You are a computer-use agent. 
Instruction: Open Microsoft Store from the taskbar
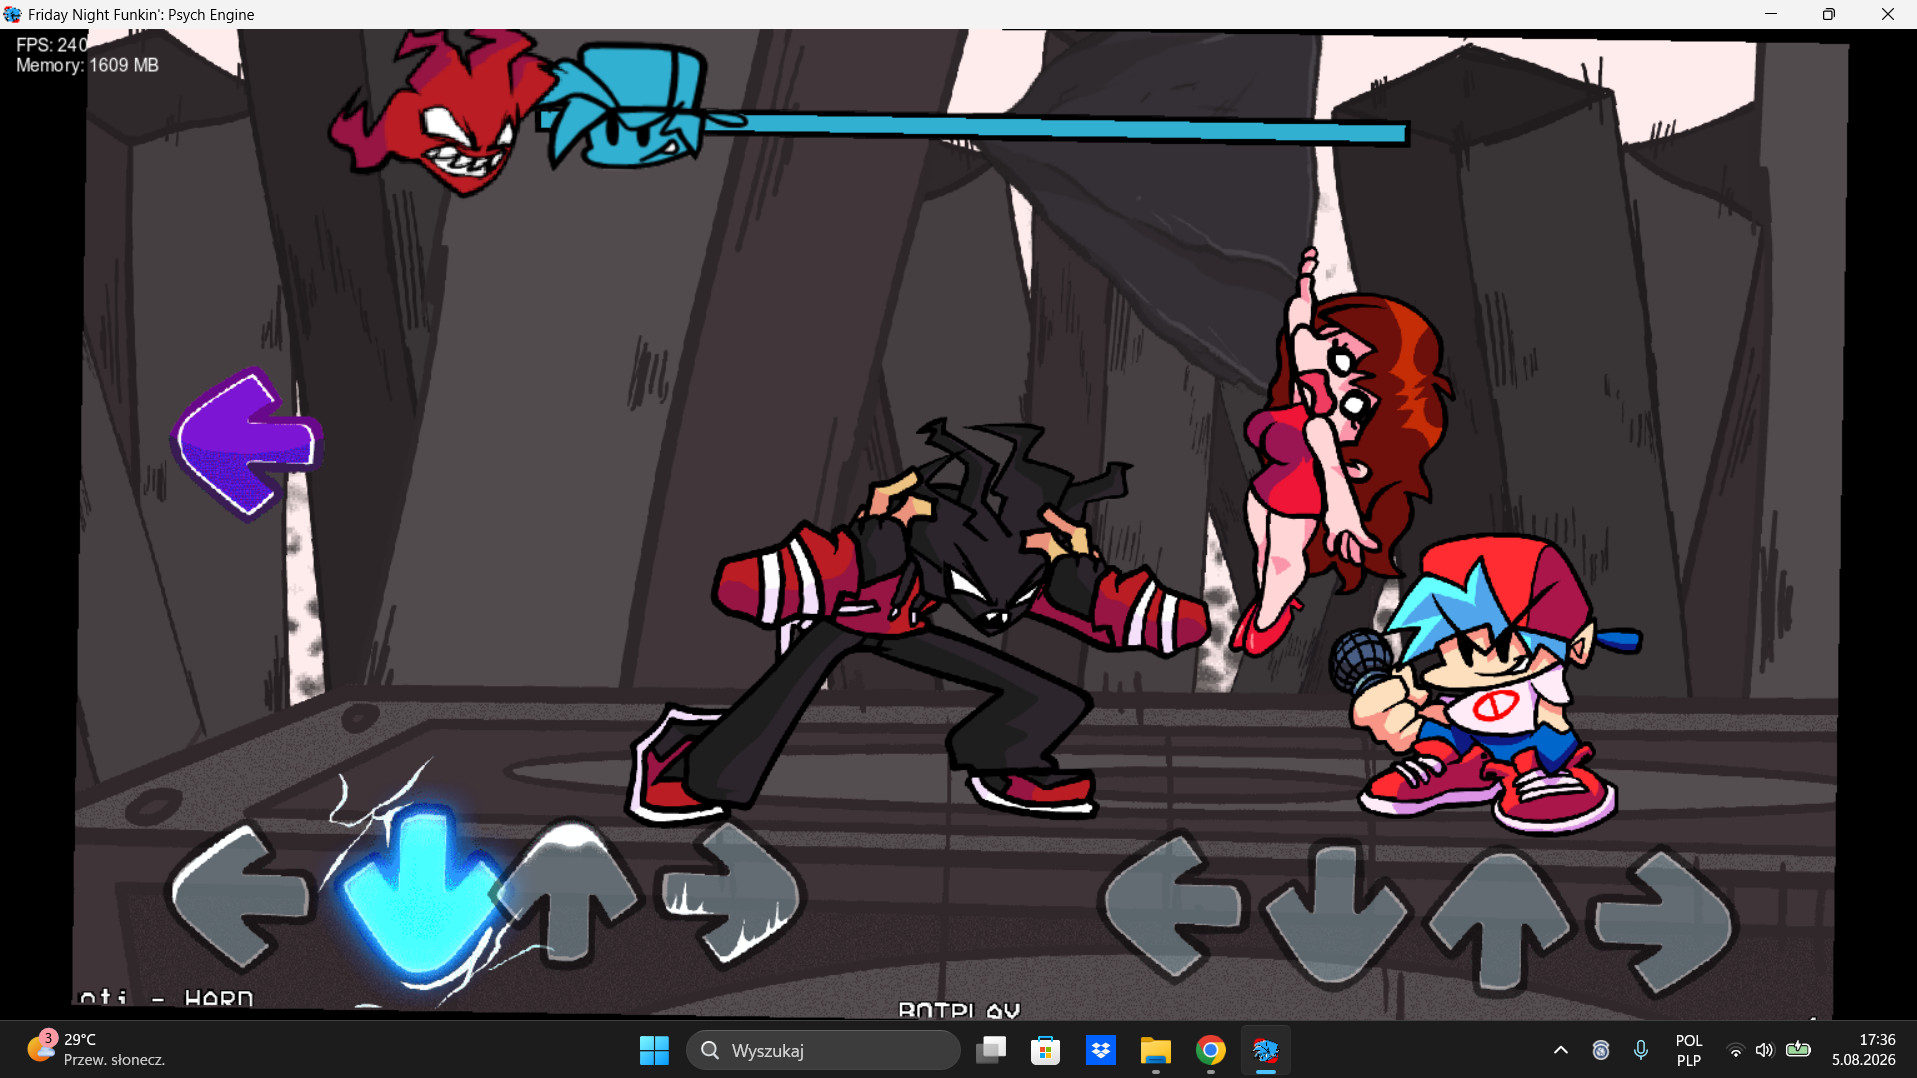[1046, 1050]
